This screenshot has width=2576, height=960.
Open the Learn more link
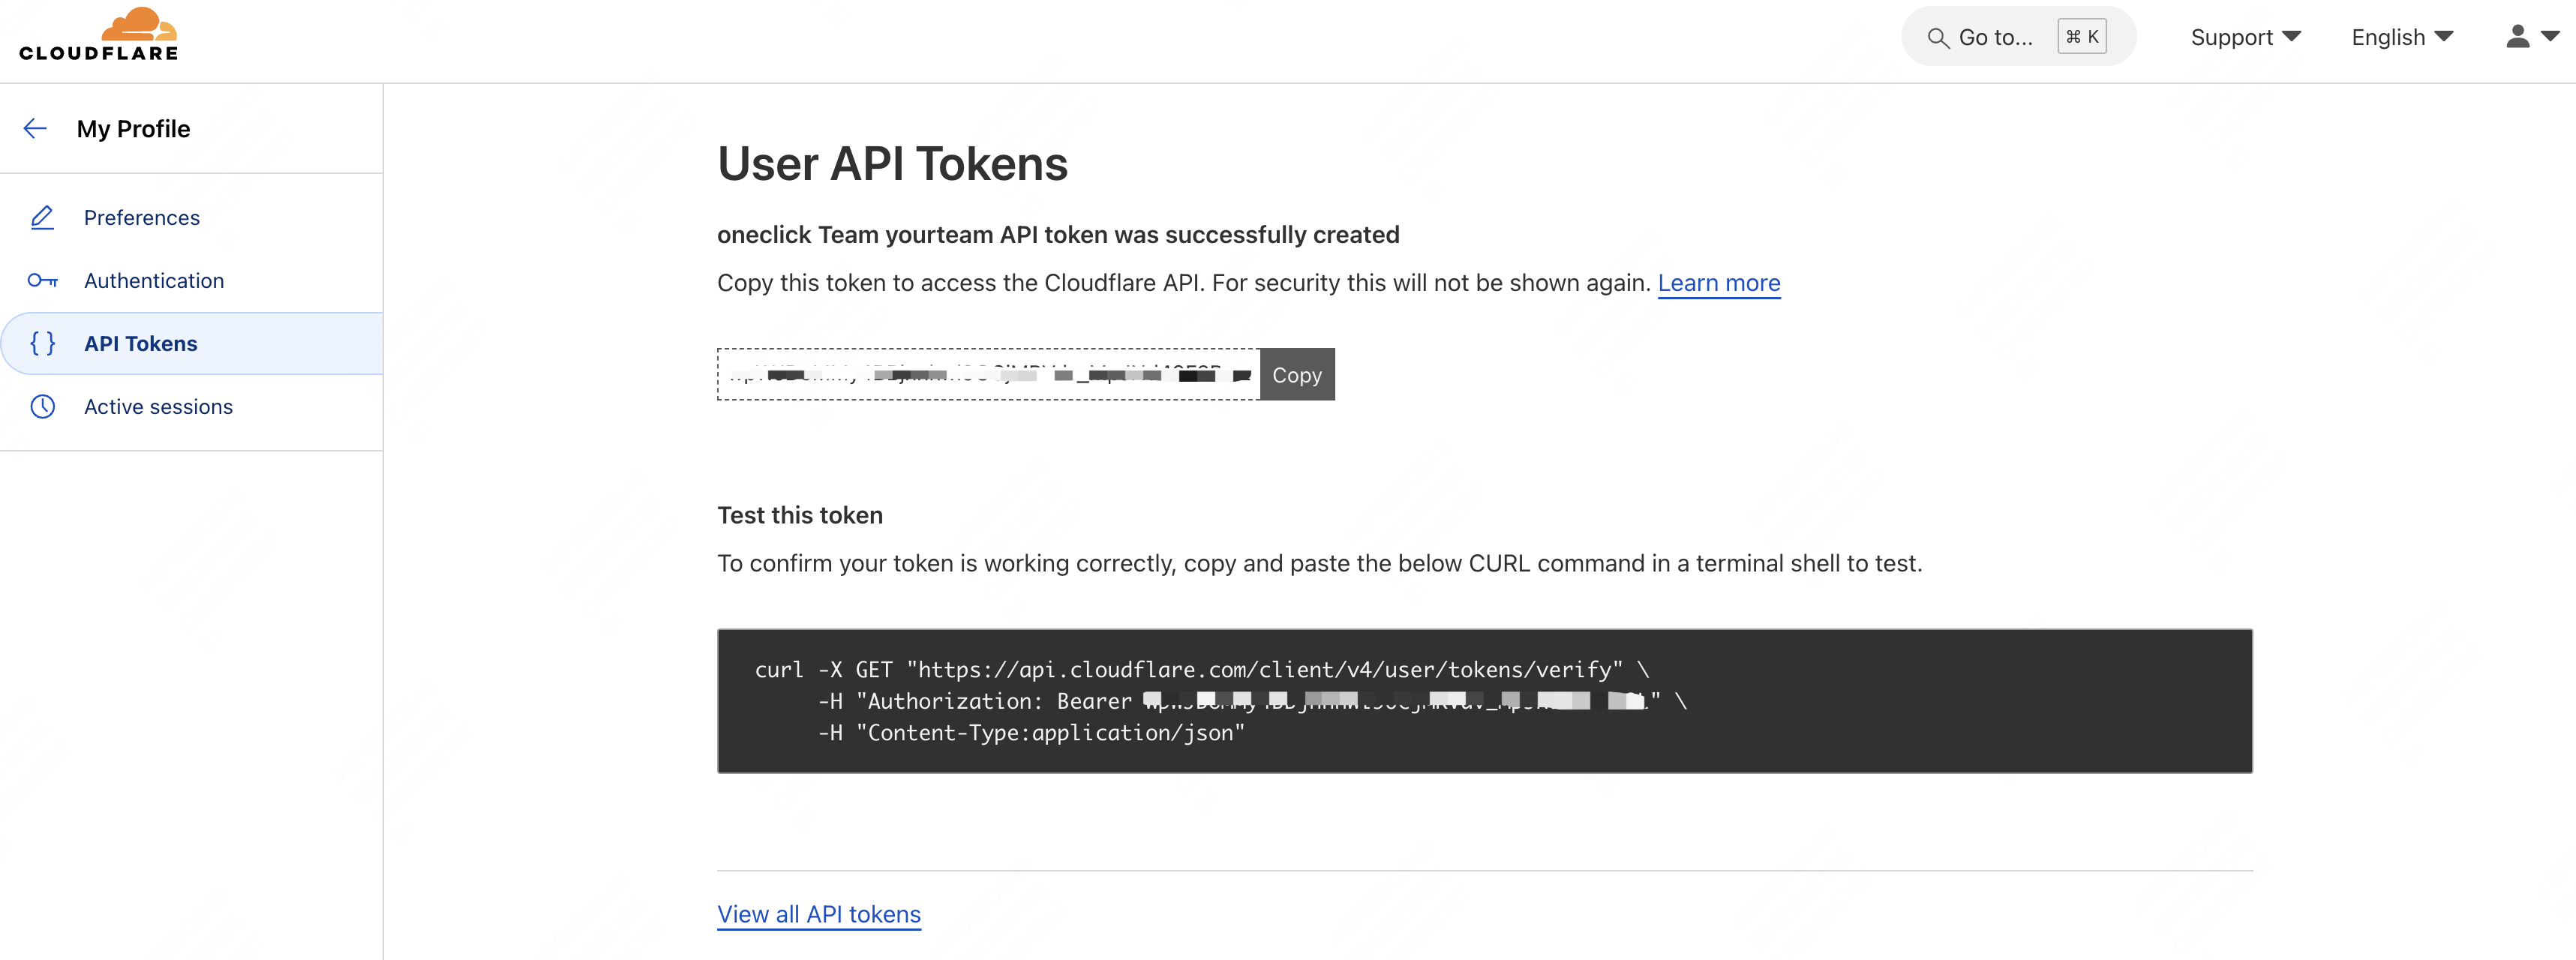[1719, 283]
